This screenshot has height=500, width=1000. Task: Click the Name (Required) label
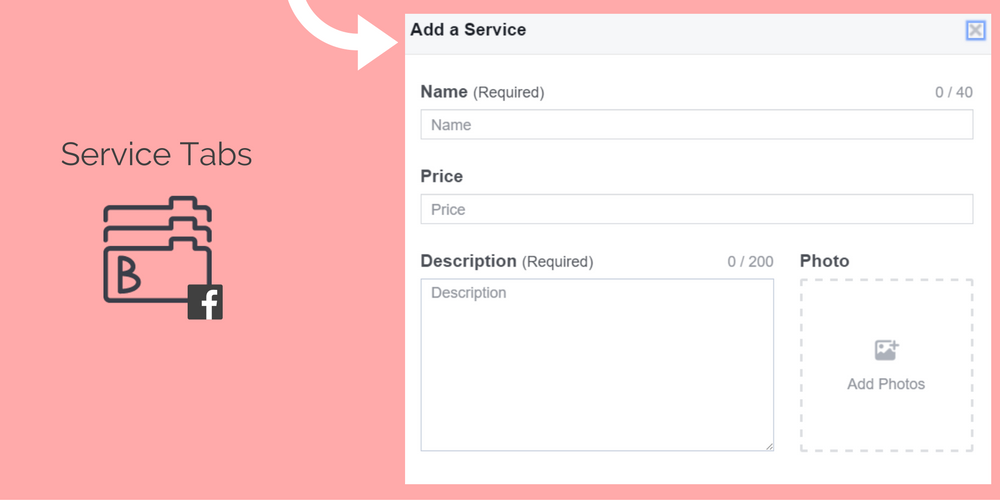482,92
